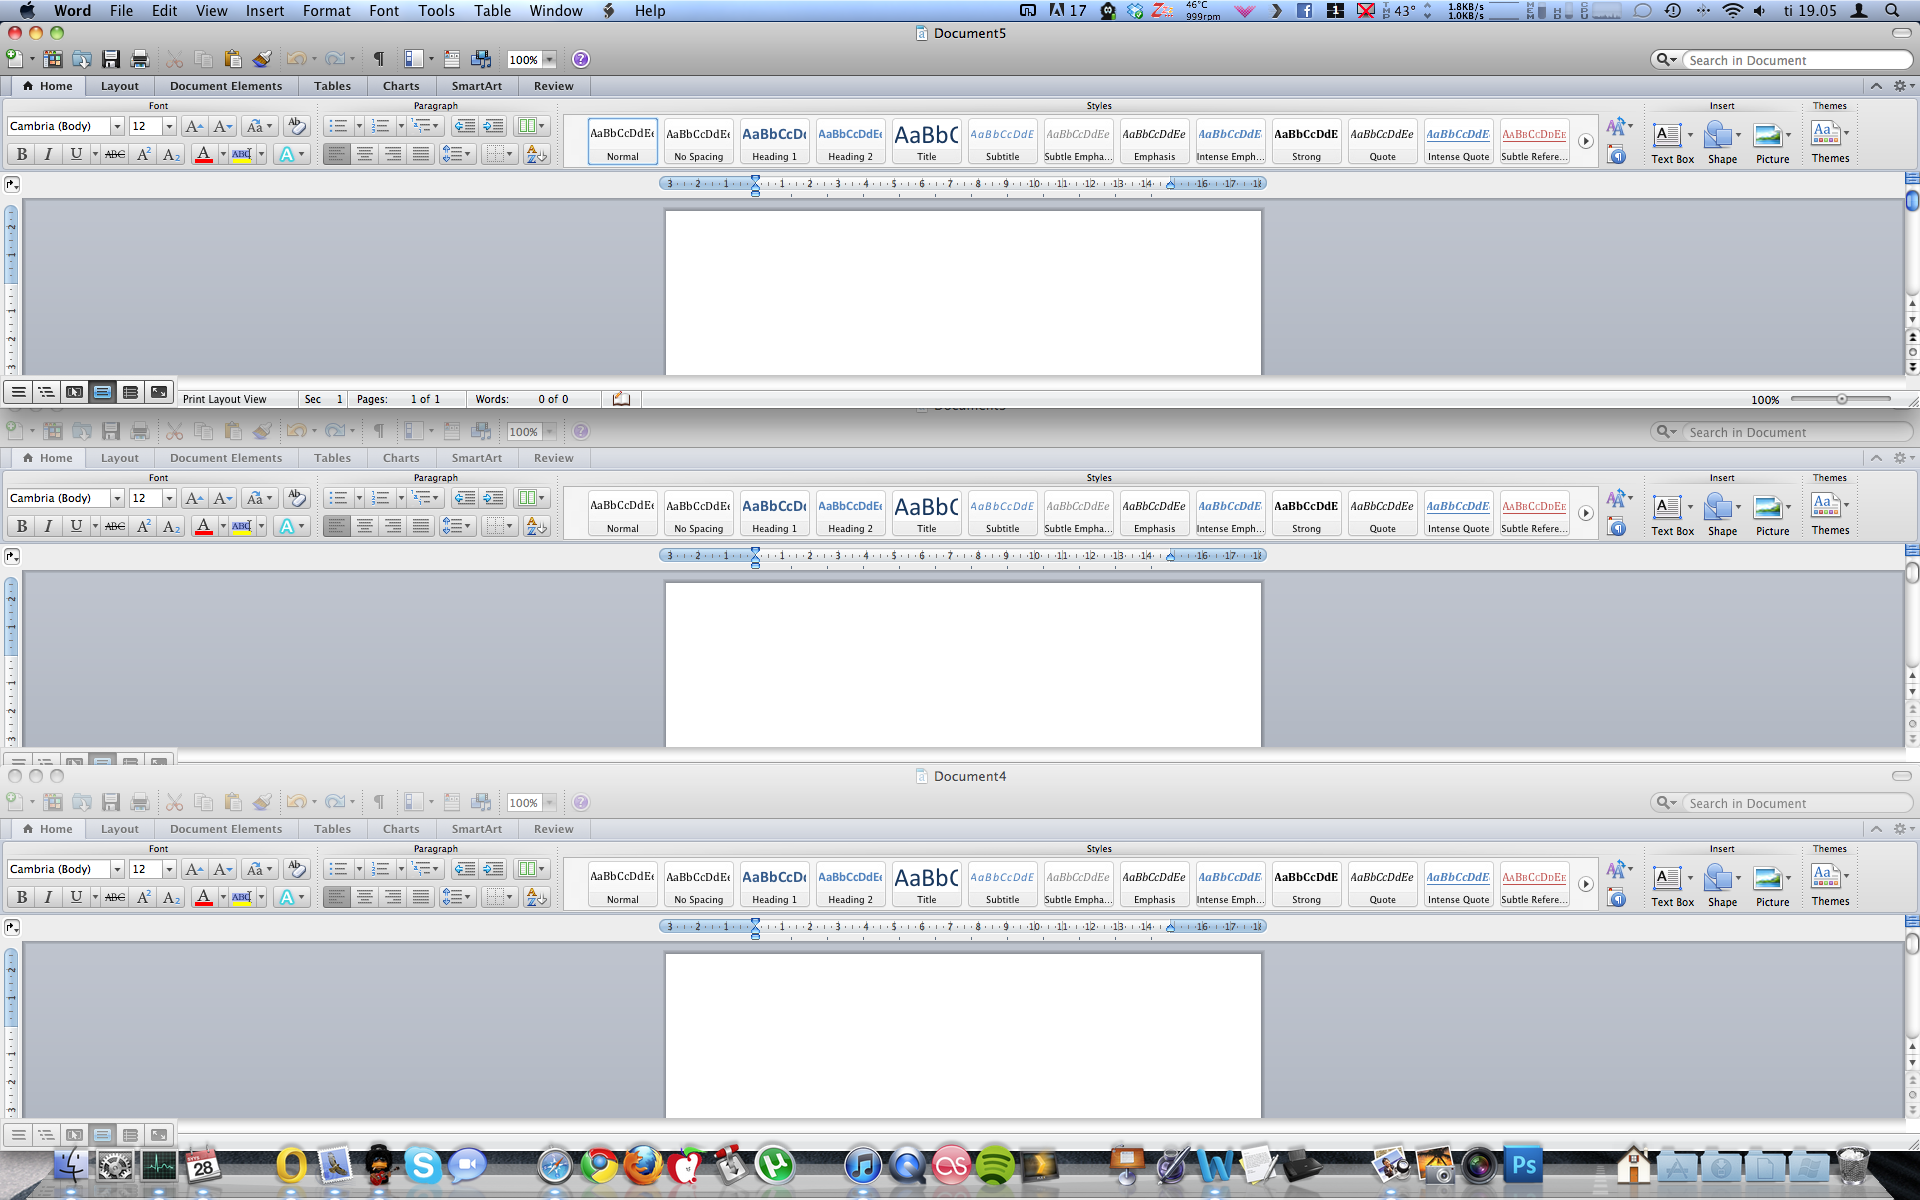Center align text in Document5 ribbon
The height and width of the screenshot is (1200, 1920).
click(365, 154)
